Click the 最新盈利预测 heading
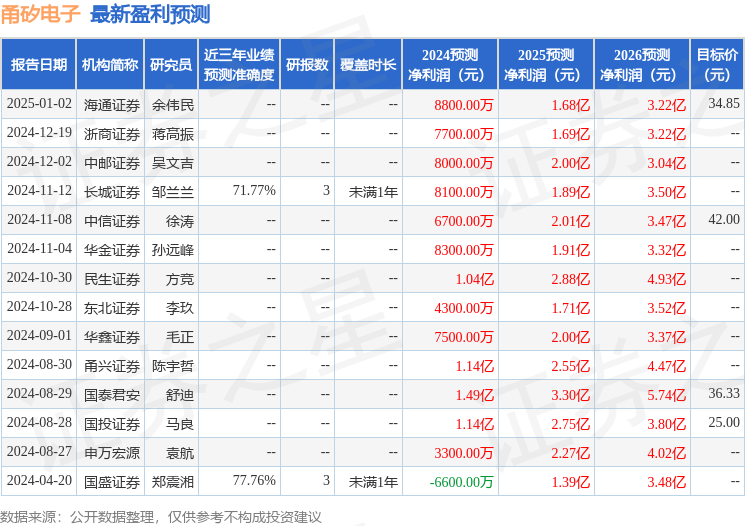The image size is (745, 526). point(150,14)
